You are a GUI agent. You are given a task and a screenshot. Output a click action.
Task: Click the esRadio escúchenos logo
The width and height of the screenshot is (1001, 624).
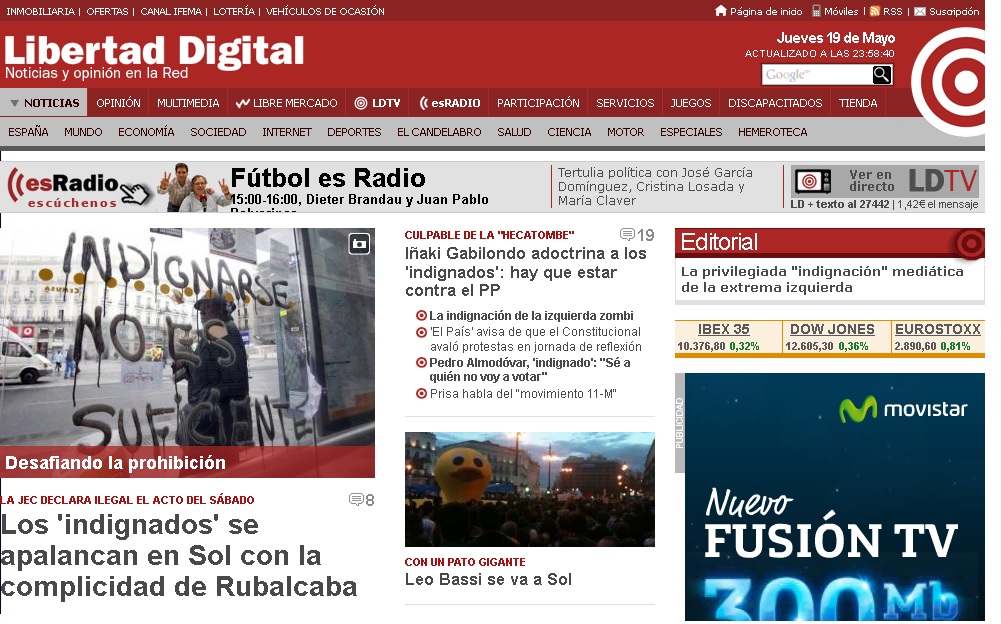[x=73, y=187]
